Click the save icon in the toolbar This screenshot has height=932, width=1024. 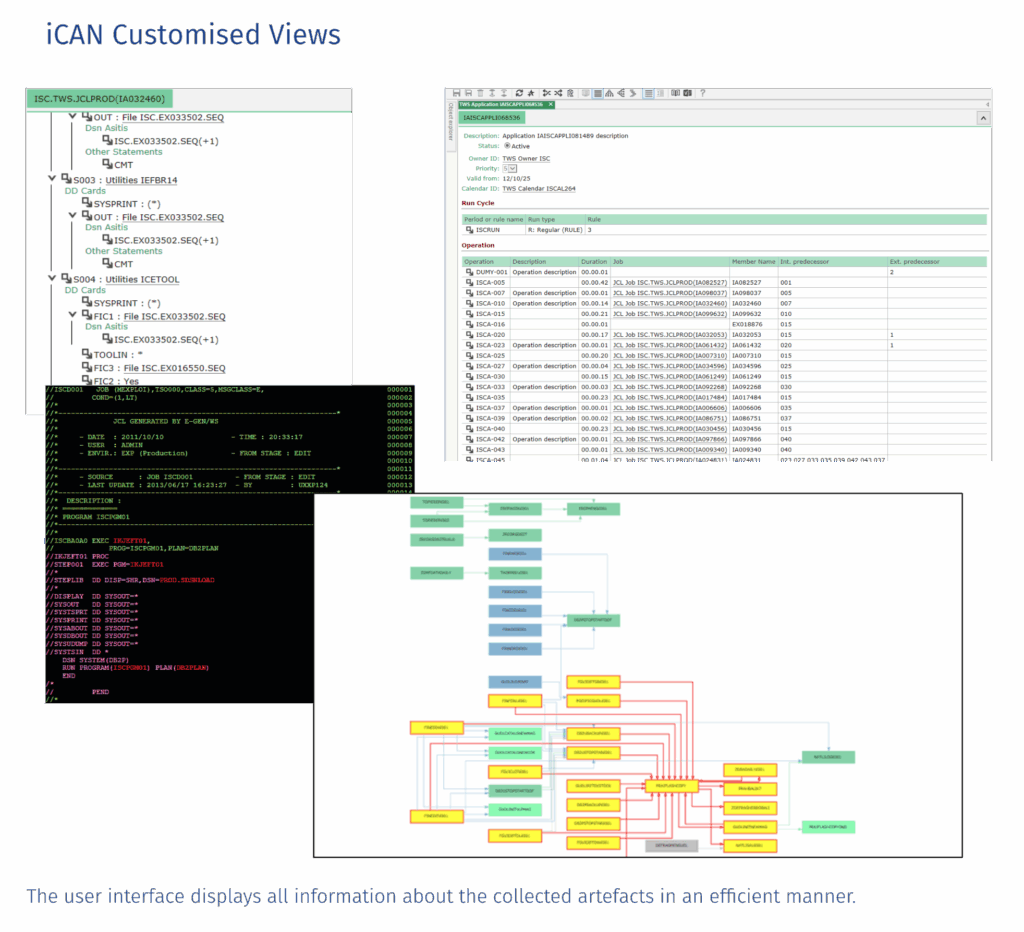point(456,93)
